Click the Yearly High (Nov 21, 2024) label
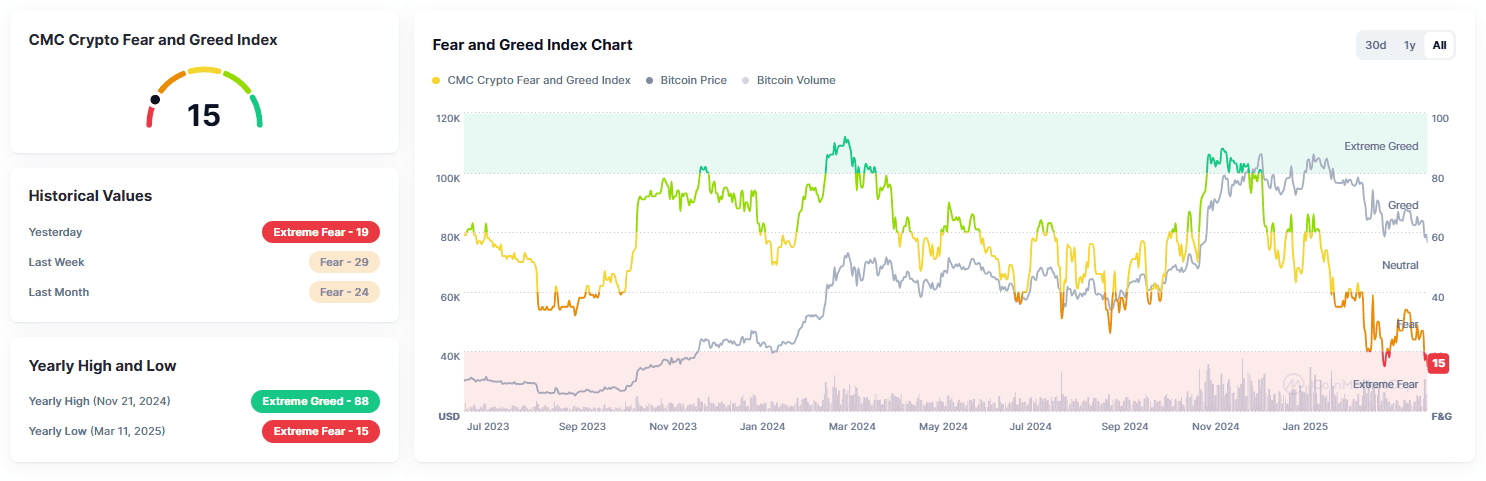1486x481 pixels. (x=99, y=401)
